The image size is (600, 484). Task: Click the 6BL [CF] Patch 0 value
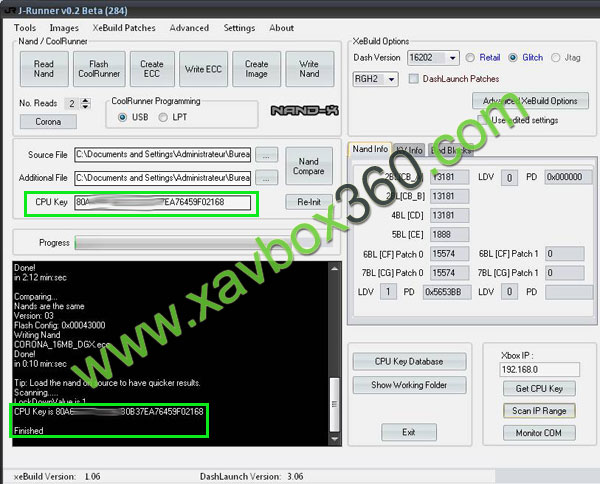[x=450, y=254]
